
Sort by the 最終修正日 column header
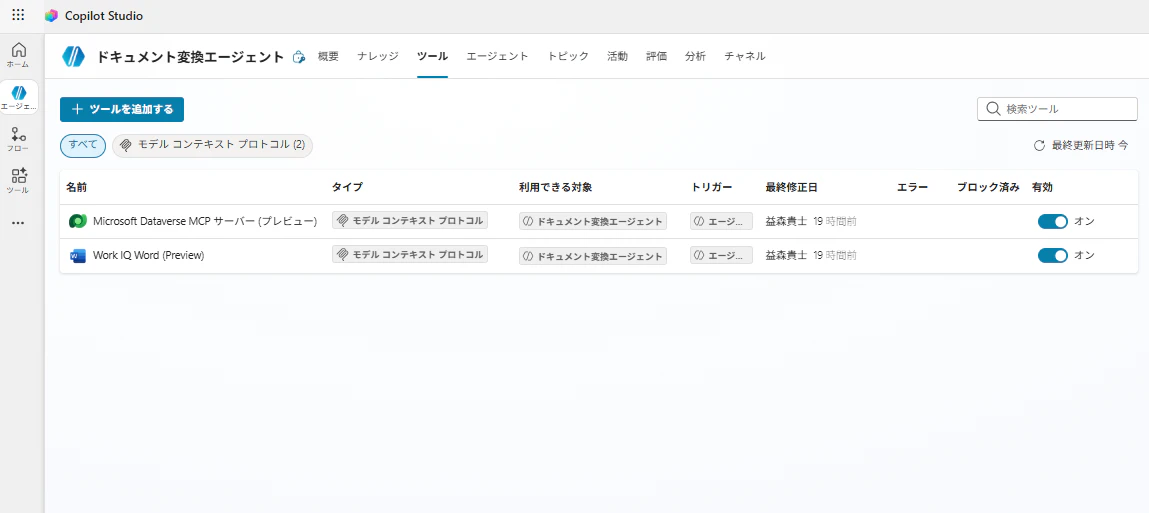click(x=791, y=188)
